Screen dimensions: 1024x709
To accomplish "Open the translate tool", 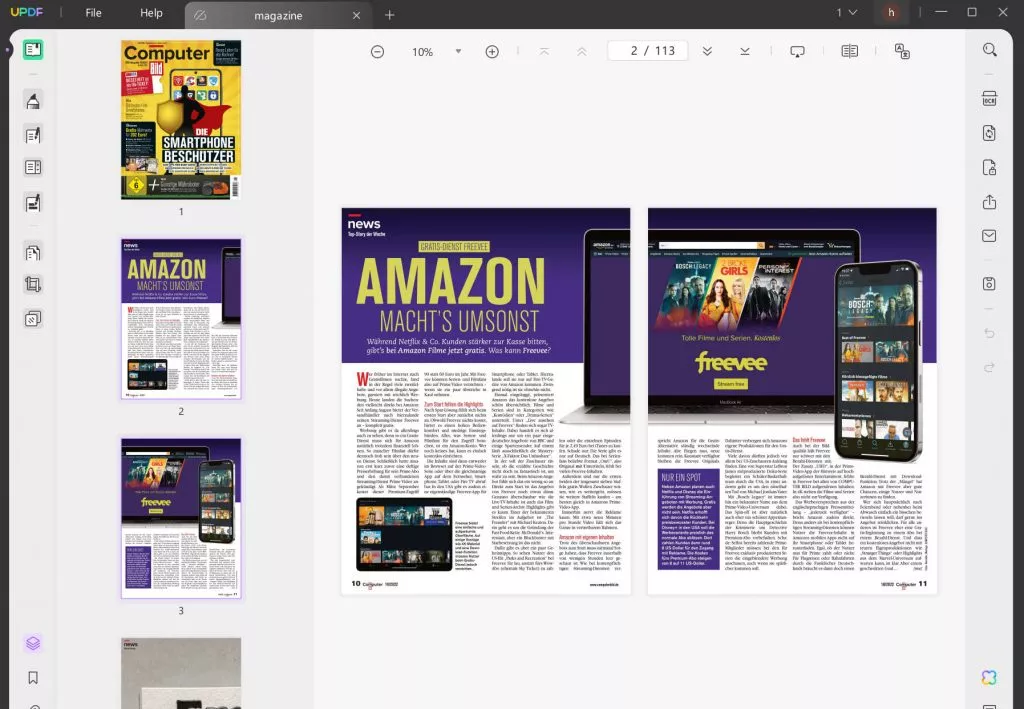I will pyautogui.click(x=902, y=52).
